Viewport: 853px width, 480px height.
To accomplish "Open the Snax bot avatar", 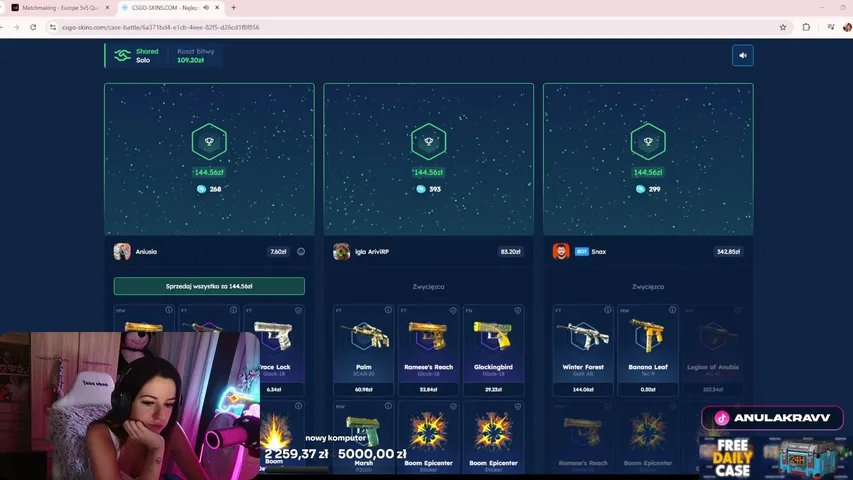I will [x=561, y=251].
